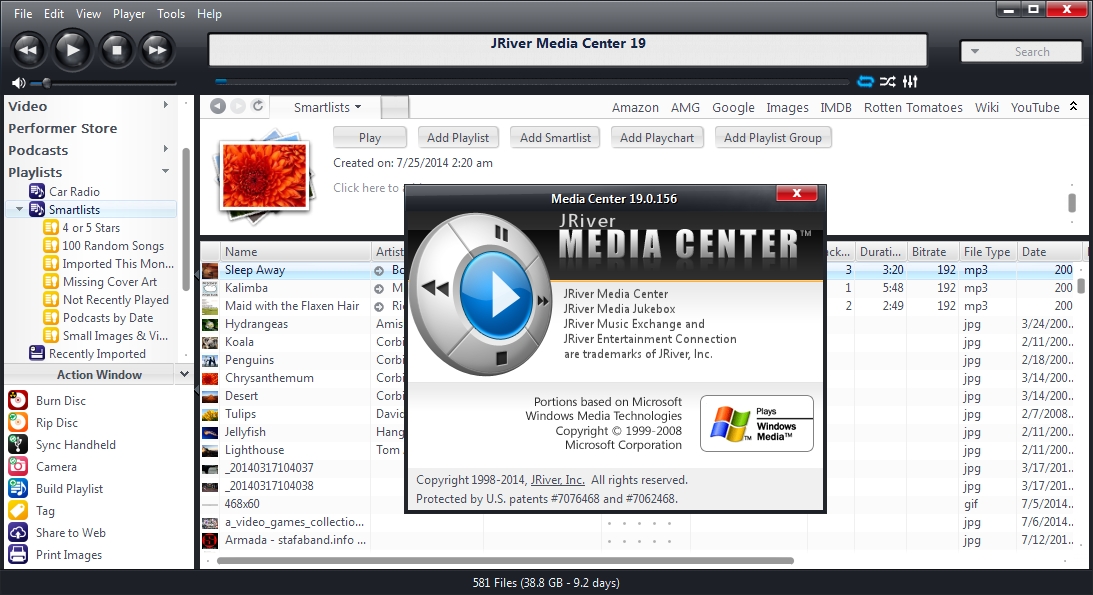Expand the Podcasts section arrow
The image size is (1093, 595).
coord(165,149)
